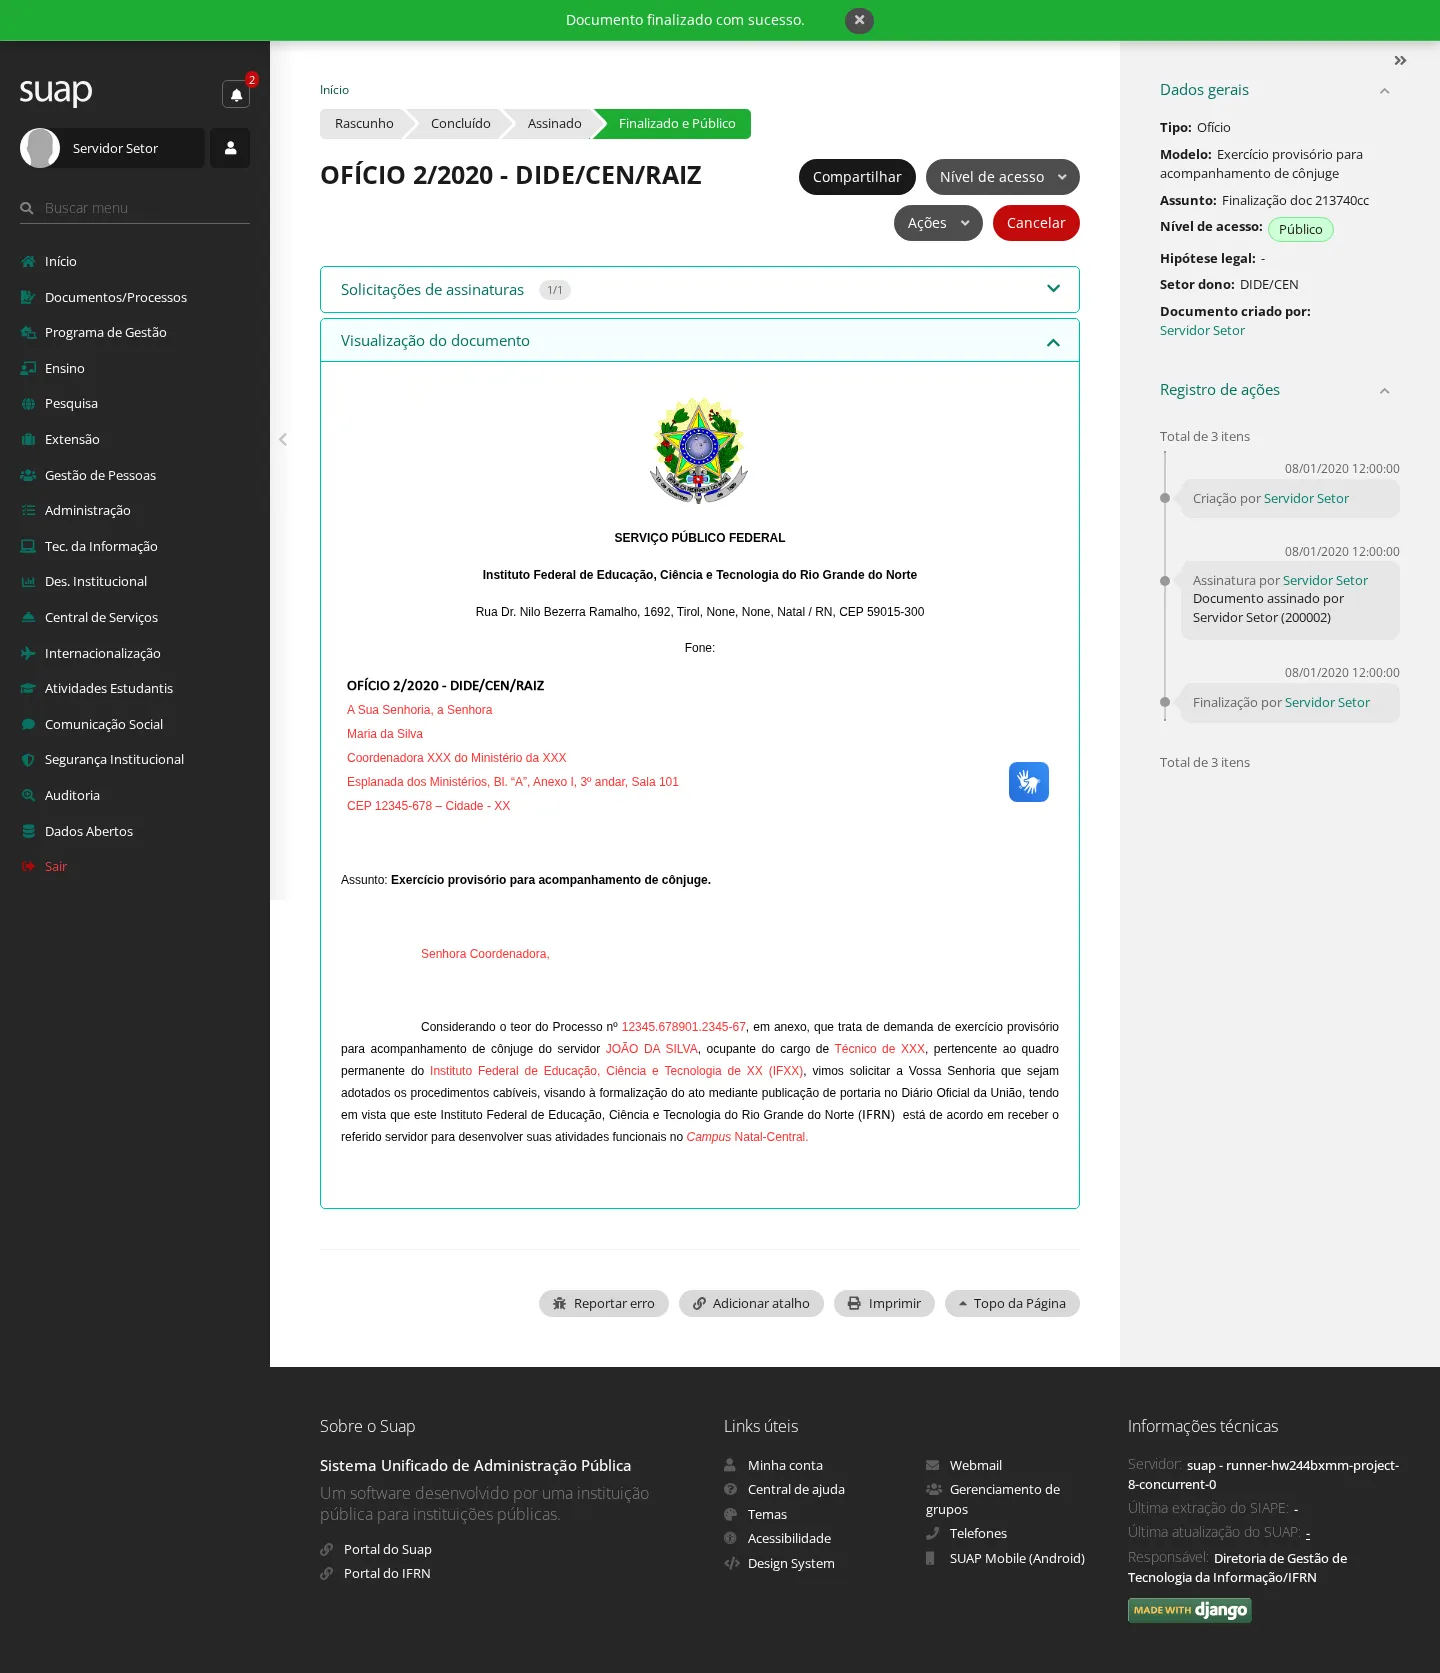The width and height of the screenshot is (1440, 1673).
Task: Open the Início menu item
Action: (x=135, y=261)
